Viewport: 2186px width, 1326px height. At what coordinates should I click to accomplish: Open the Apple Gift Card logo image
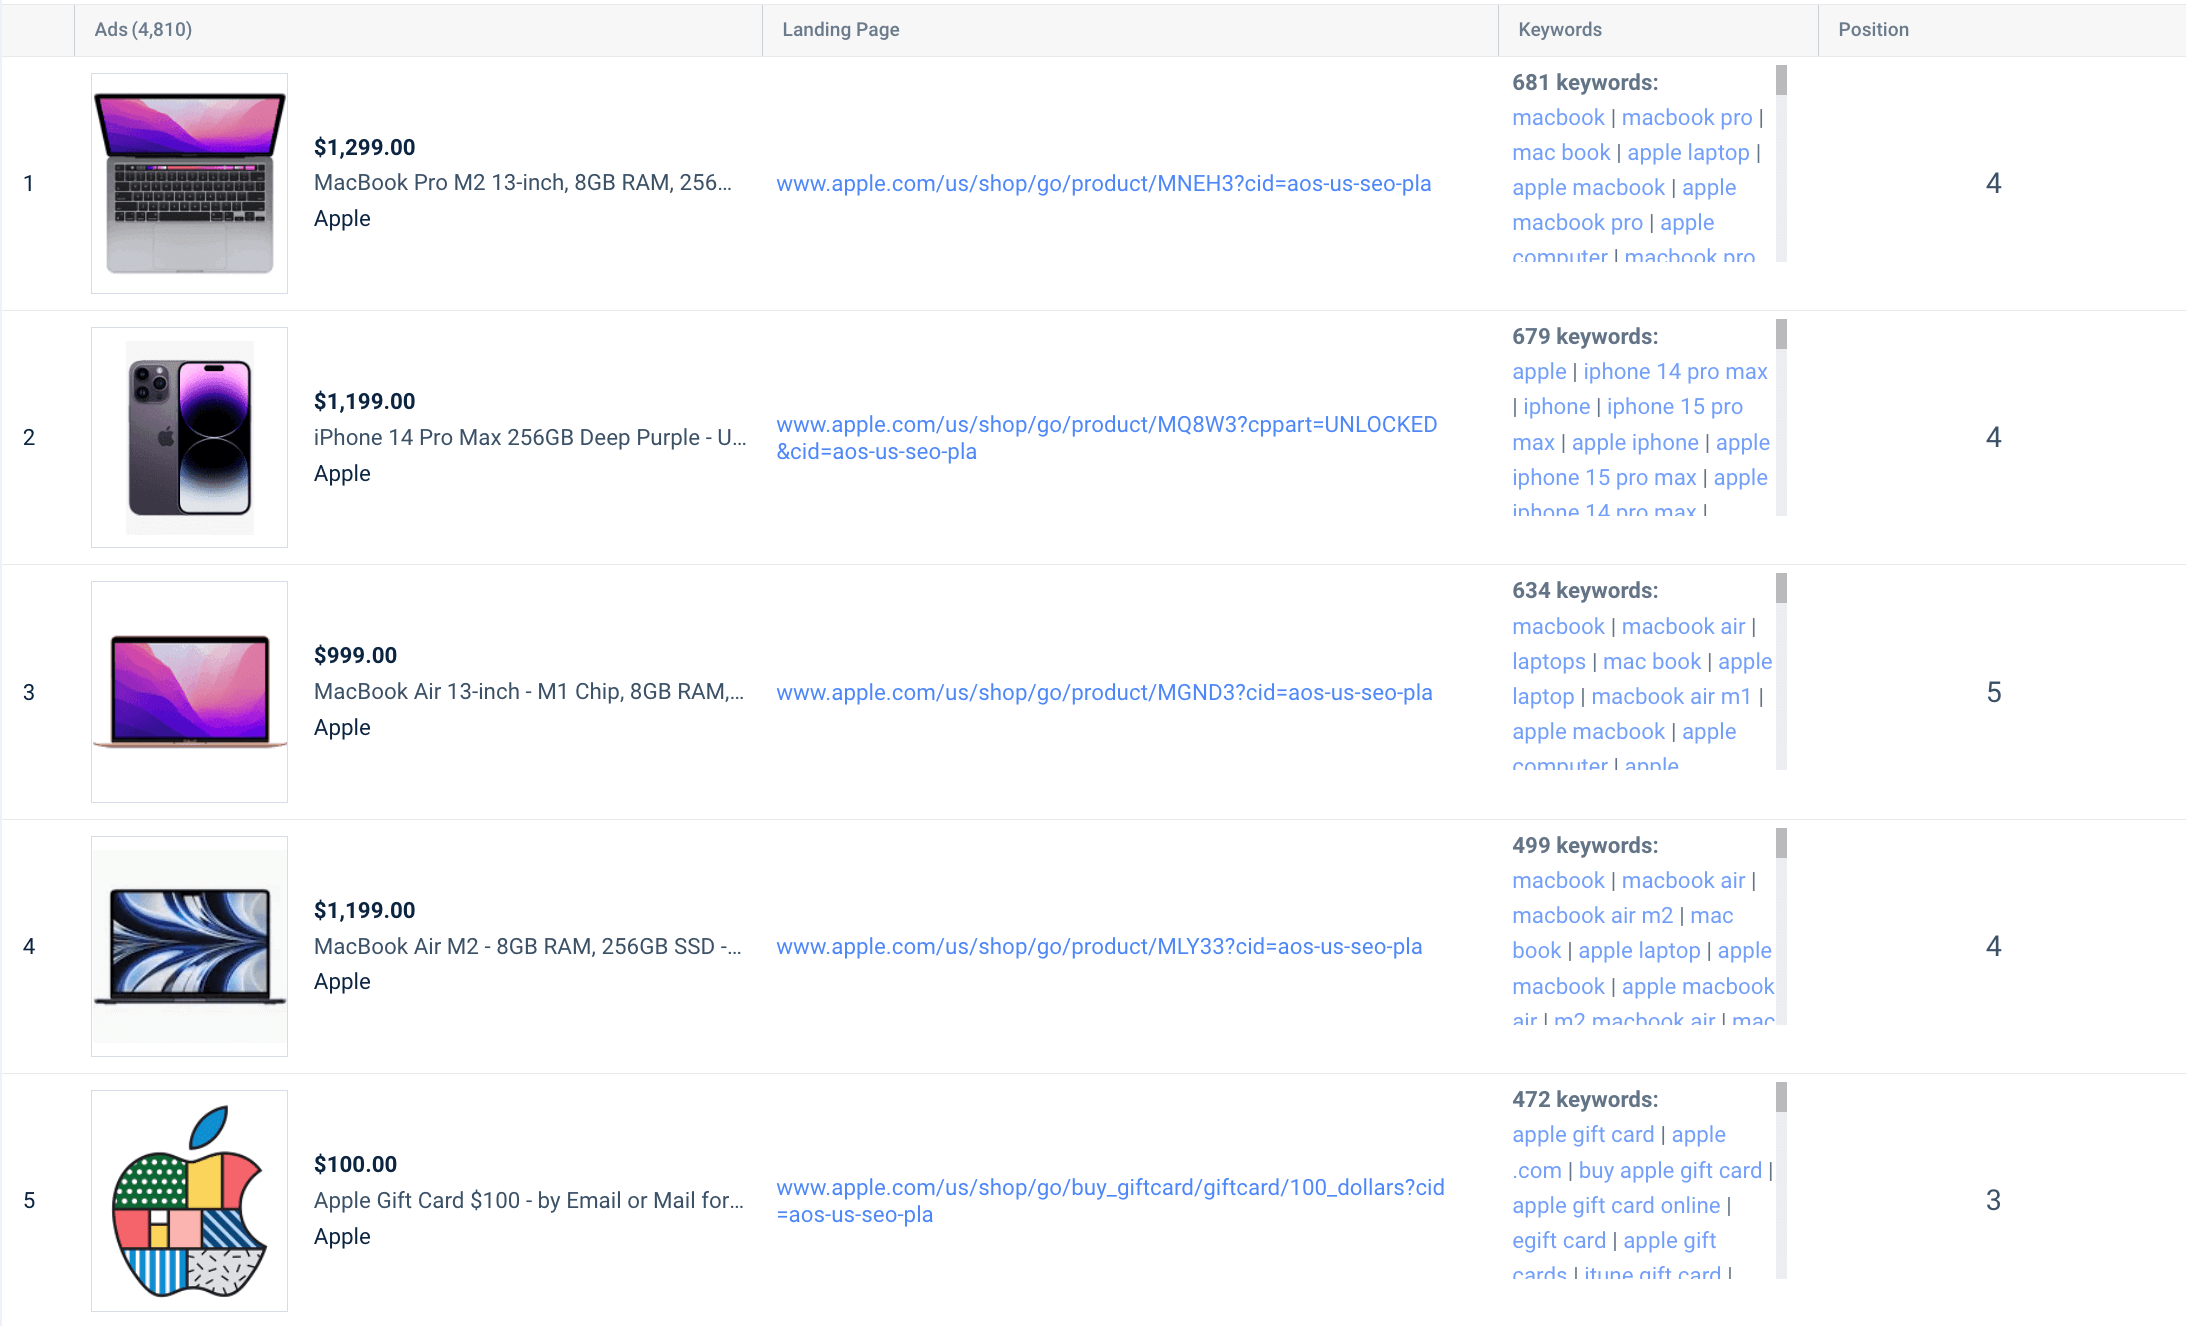coord(189,1200)
